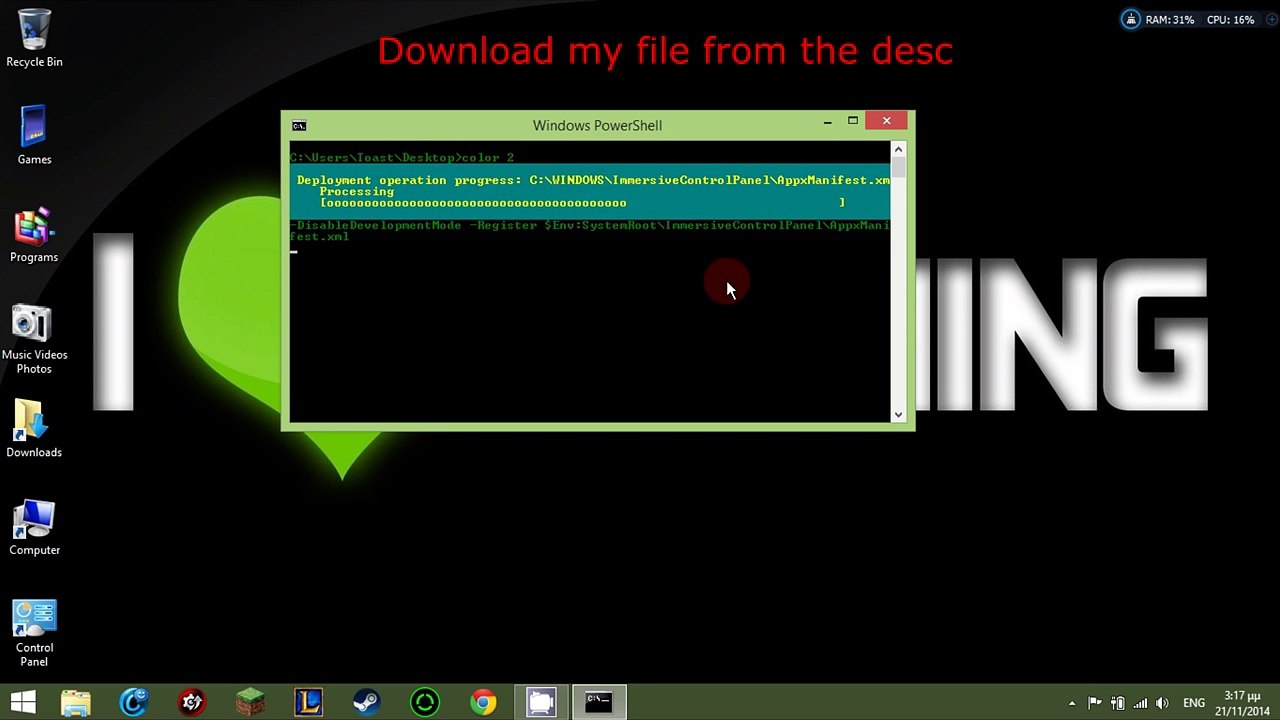This screenshot has width=1280, height=720.
Task: Open the Action Center flag icon
Action: [1095, 703]
